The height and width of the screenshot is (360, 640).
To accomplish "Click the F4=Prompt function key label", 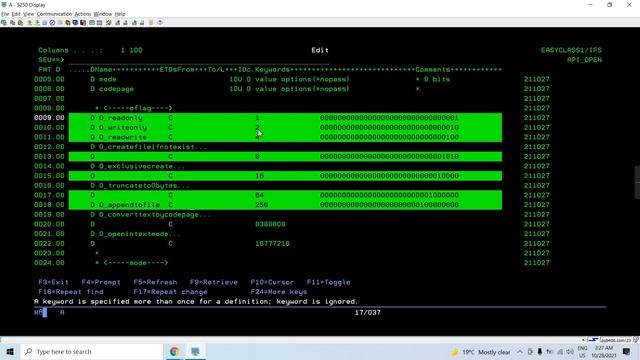I will (x=101, y=282).
